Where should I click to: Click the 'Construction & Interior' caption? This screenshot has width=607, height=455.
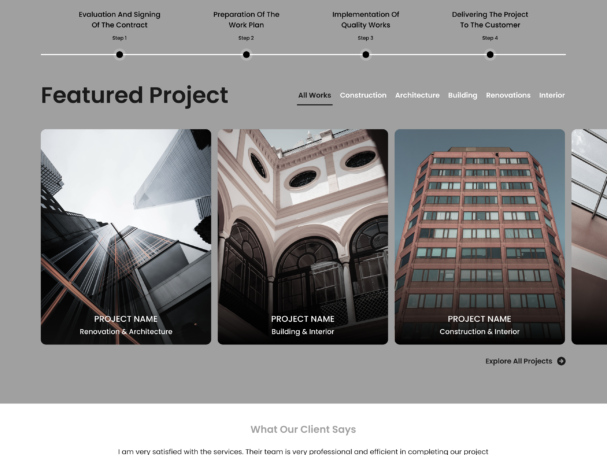point(479,331)
